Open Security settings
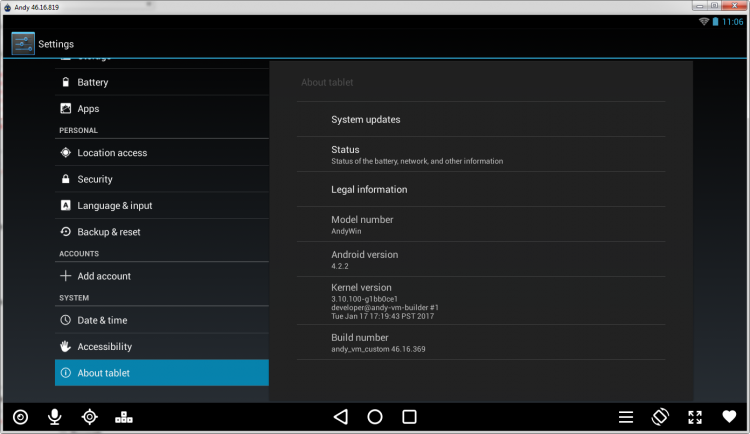 162,179
